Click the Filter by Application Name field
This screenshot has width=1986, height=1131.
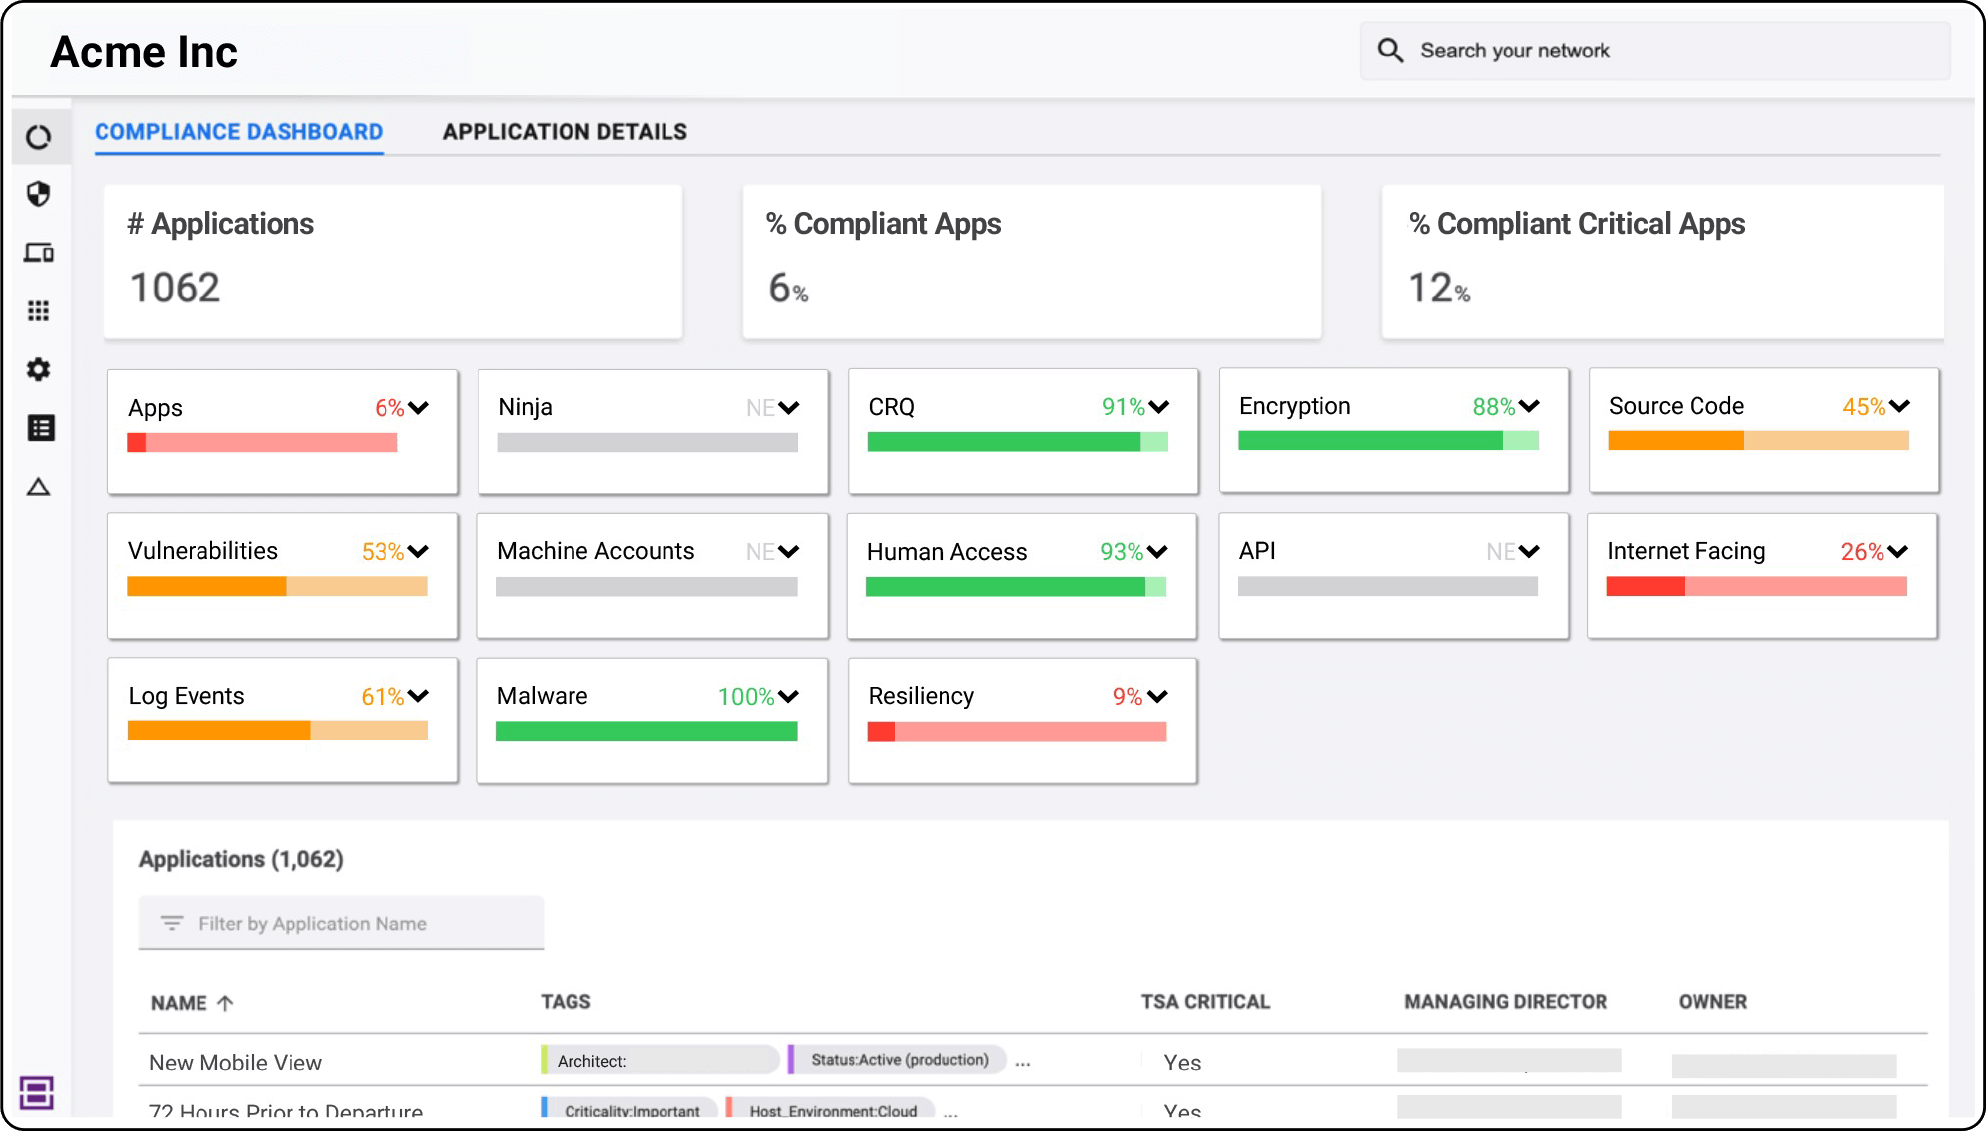tap(341, 923)
